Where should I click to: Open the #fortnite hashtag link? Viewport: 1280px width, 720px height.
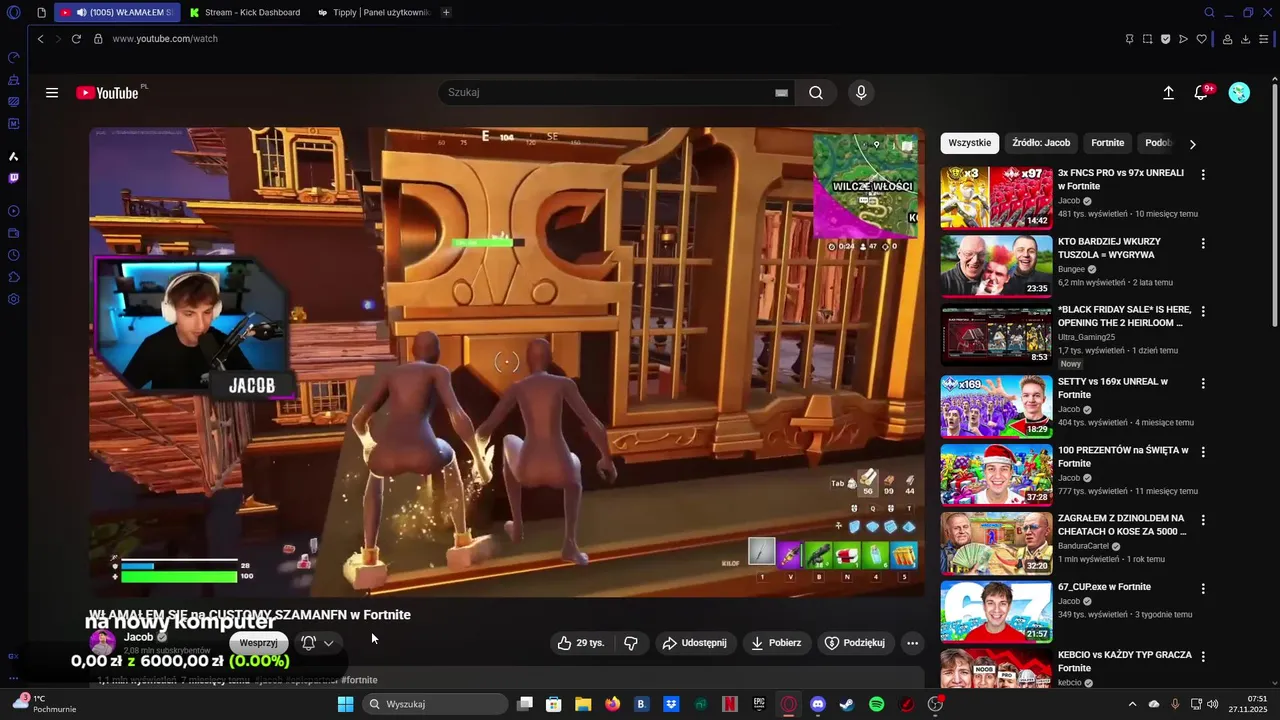[x=359, y=680]
